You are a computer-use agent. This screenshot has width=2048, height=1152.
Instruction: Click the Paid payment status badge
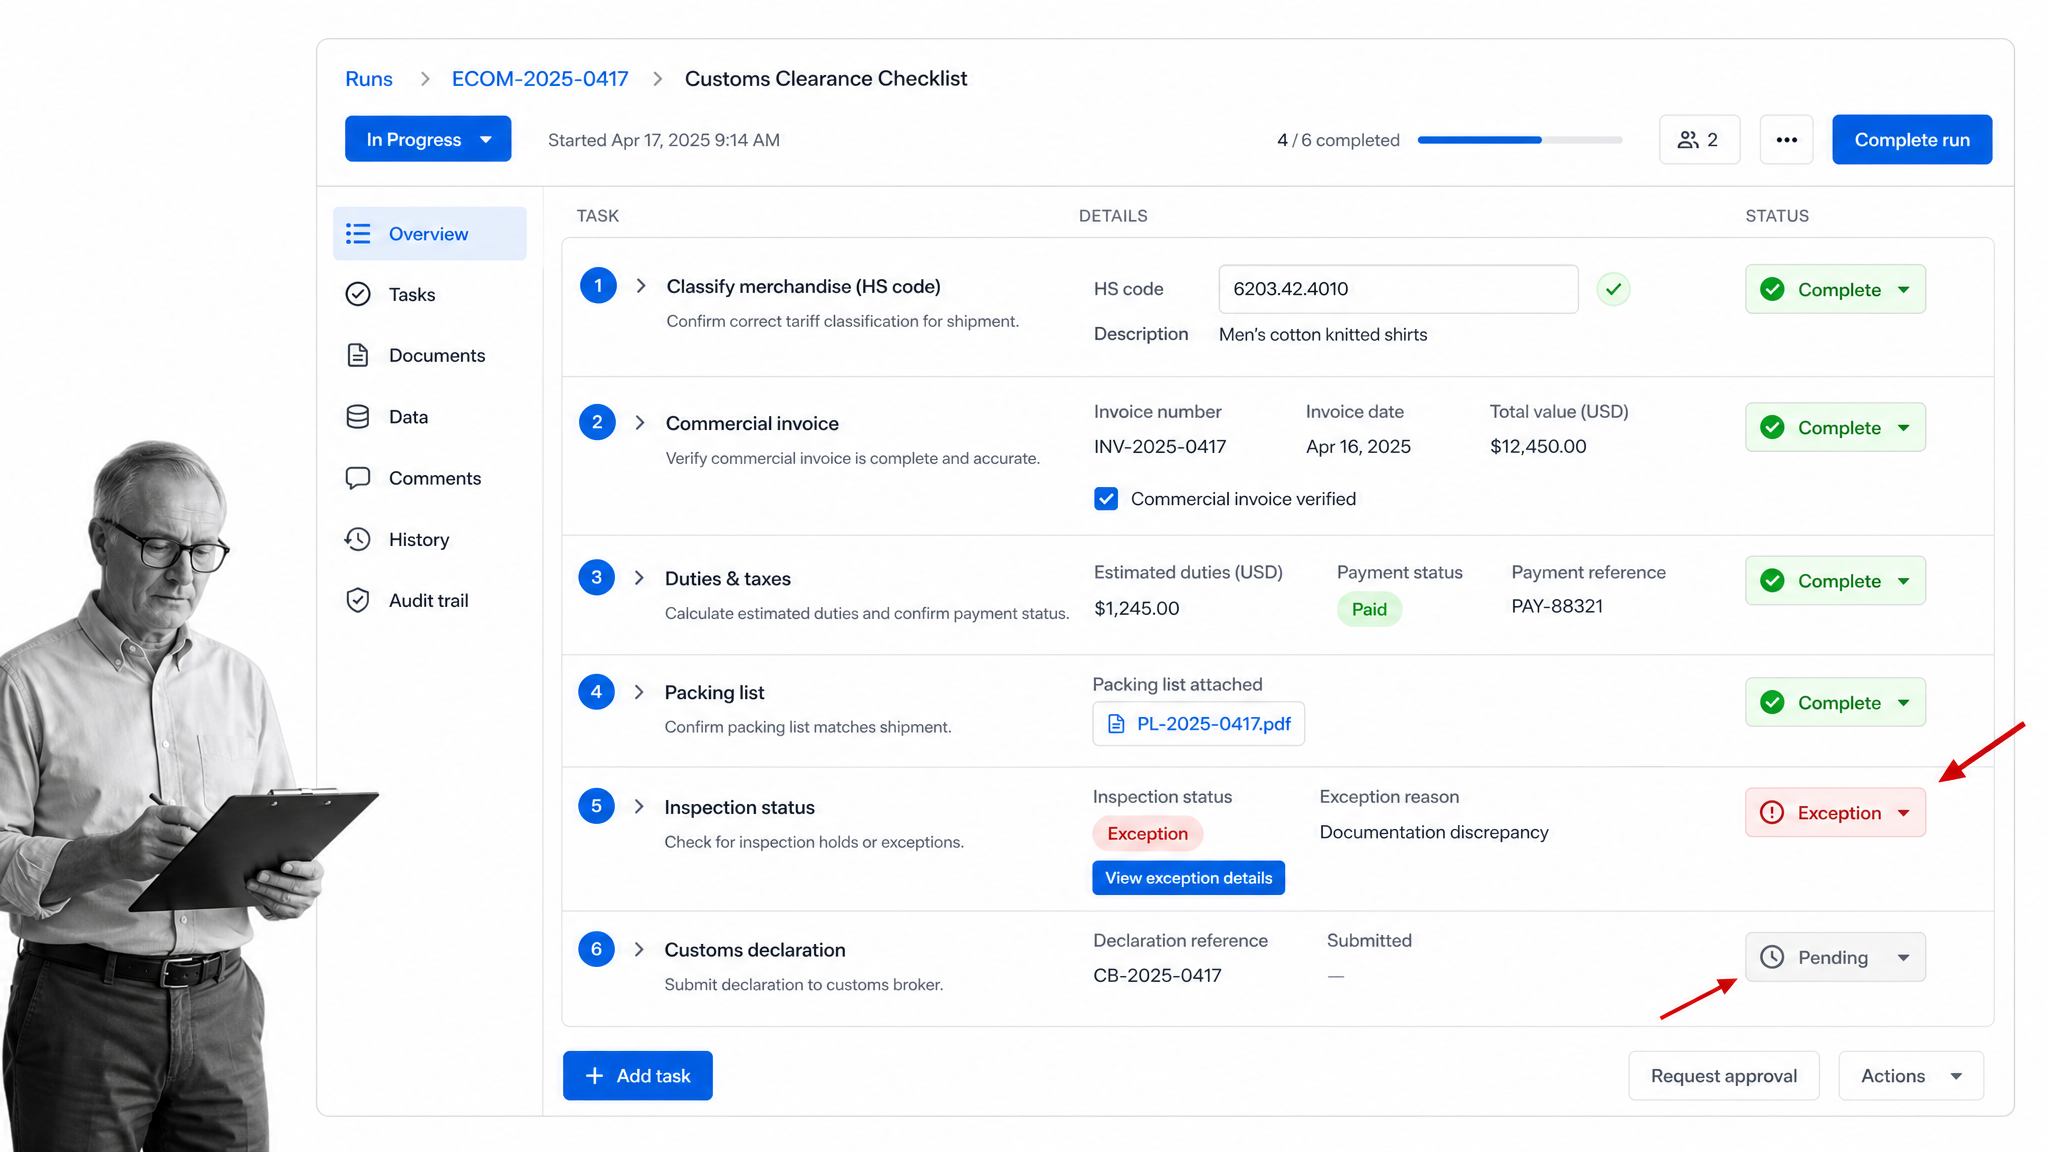[1369, 609]
